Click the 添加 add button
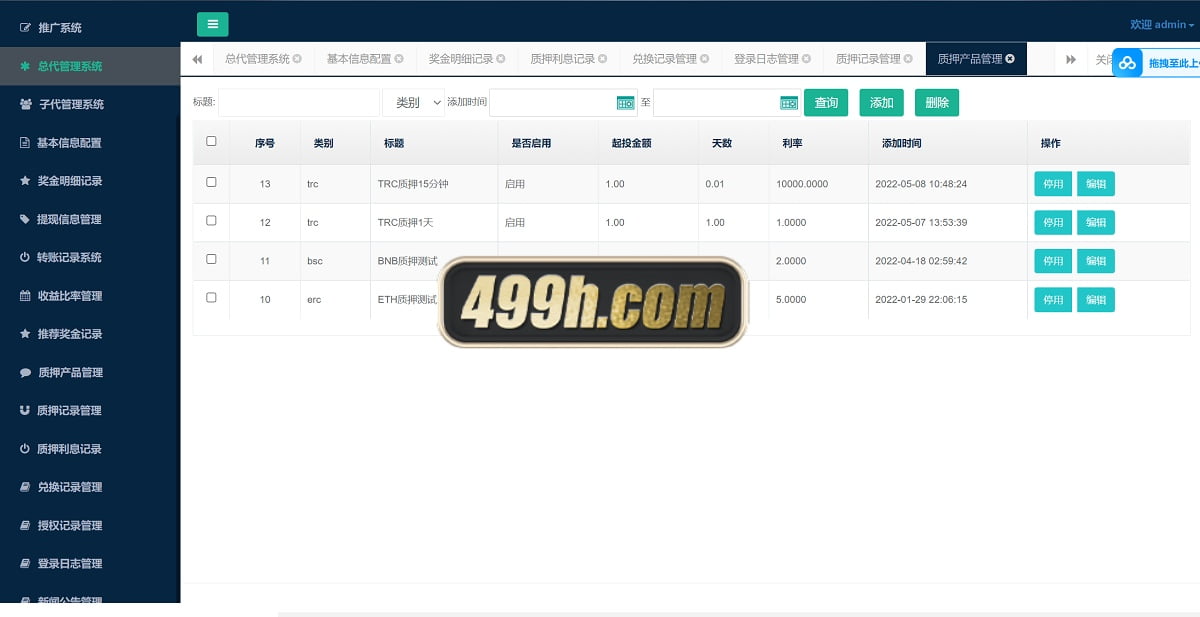The image size is (1200, 617). pyautogui.click(x=881, y=103)
